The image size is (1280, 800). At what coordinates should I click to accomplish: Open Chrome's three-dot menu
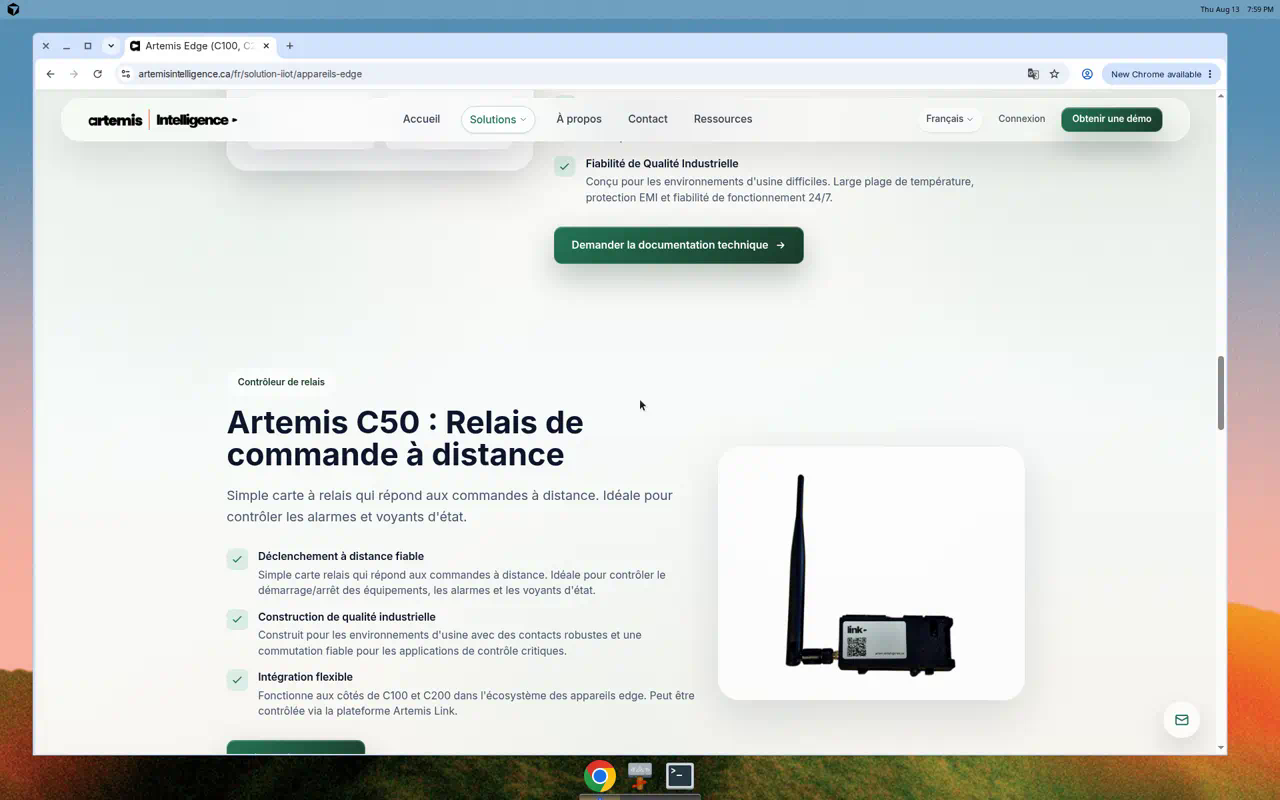coord(1210,74)
